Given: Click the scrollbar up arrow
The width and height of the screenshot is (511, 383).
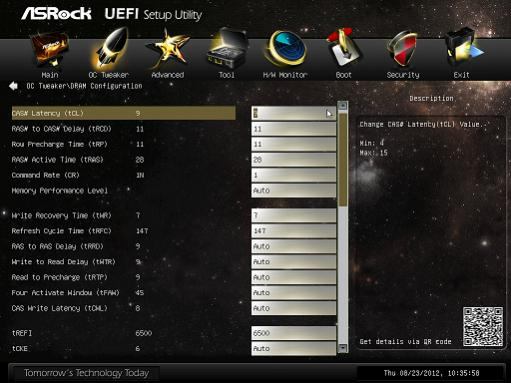Looking at the screenshot, I should [x=343, y=106].
